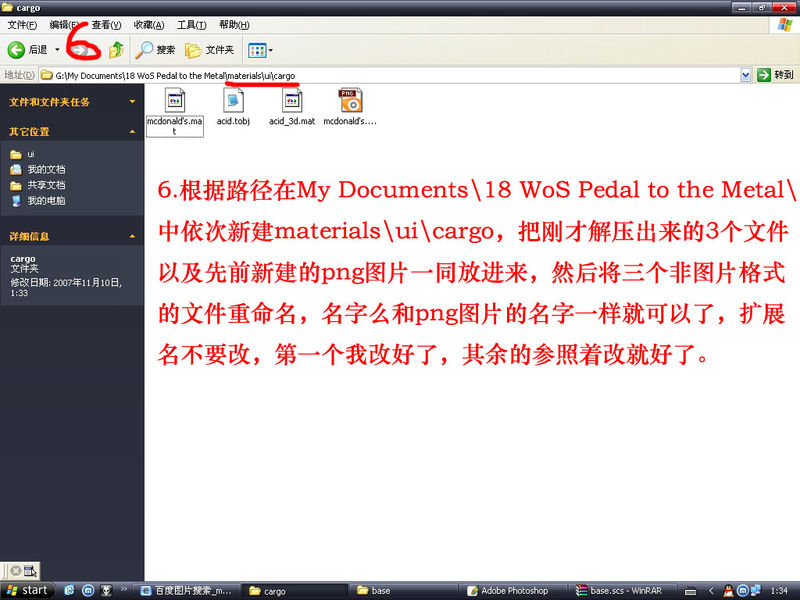
Task: Switch to cargo folder taskbar button
Action: (x=295, y=591)
